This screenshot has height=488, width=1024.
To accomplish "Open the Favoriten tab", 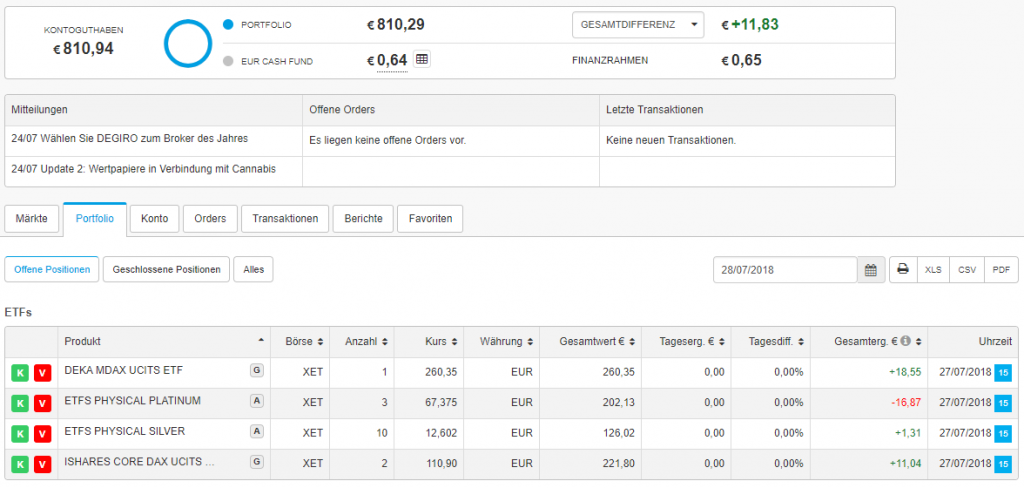I will [x=430, y=218].
